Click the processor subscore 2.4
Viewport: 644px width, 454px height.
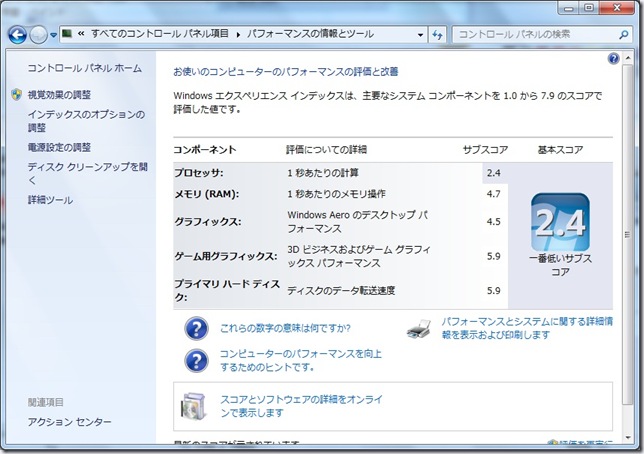pyautogui.click(x=494, y=173)
